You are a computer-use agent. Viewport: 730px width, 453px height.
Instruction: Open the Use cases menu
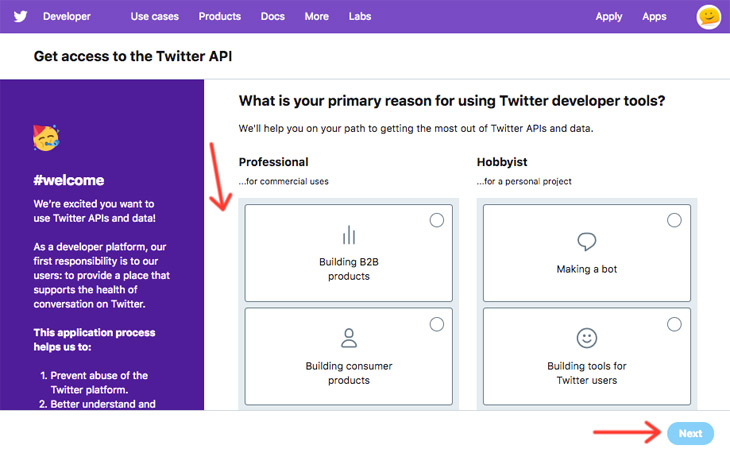155,16
